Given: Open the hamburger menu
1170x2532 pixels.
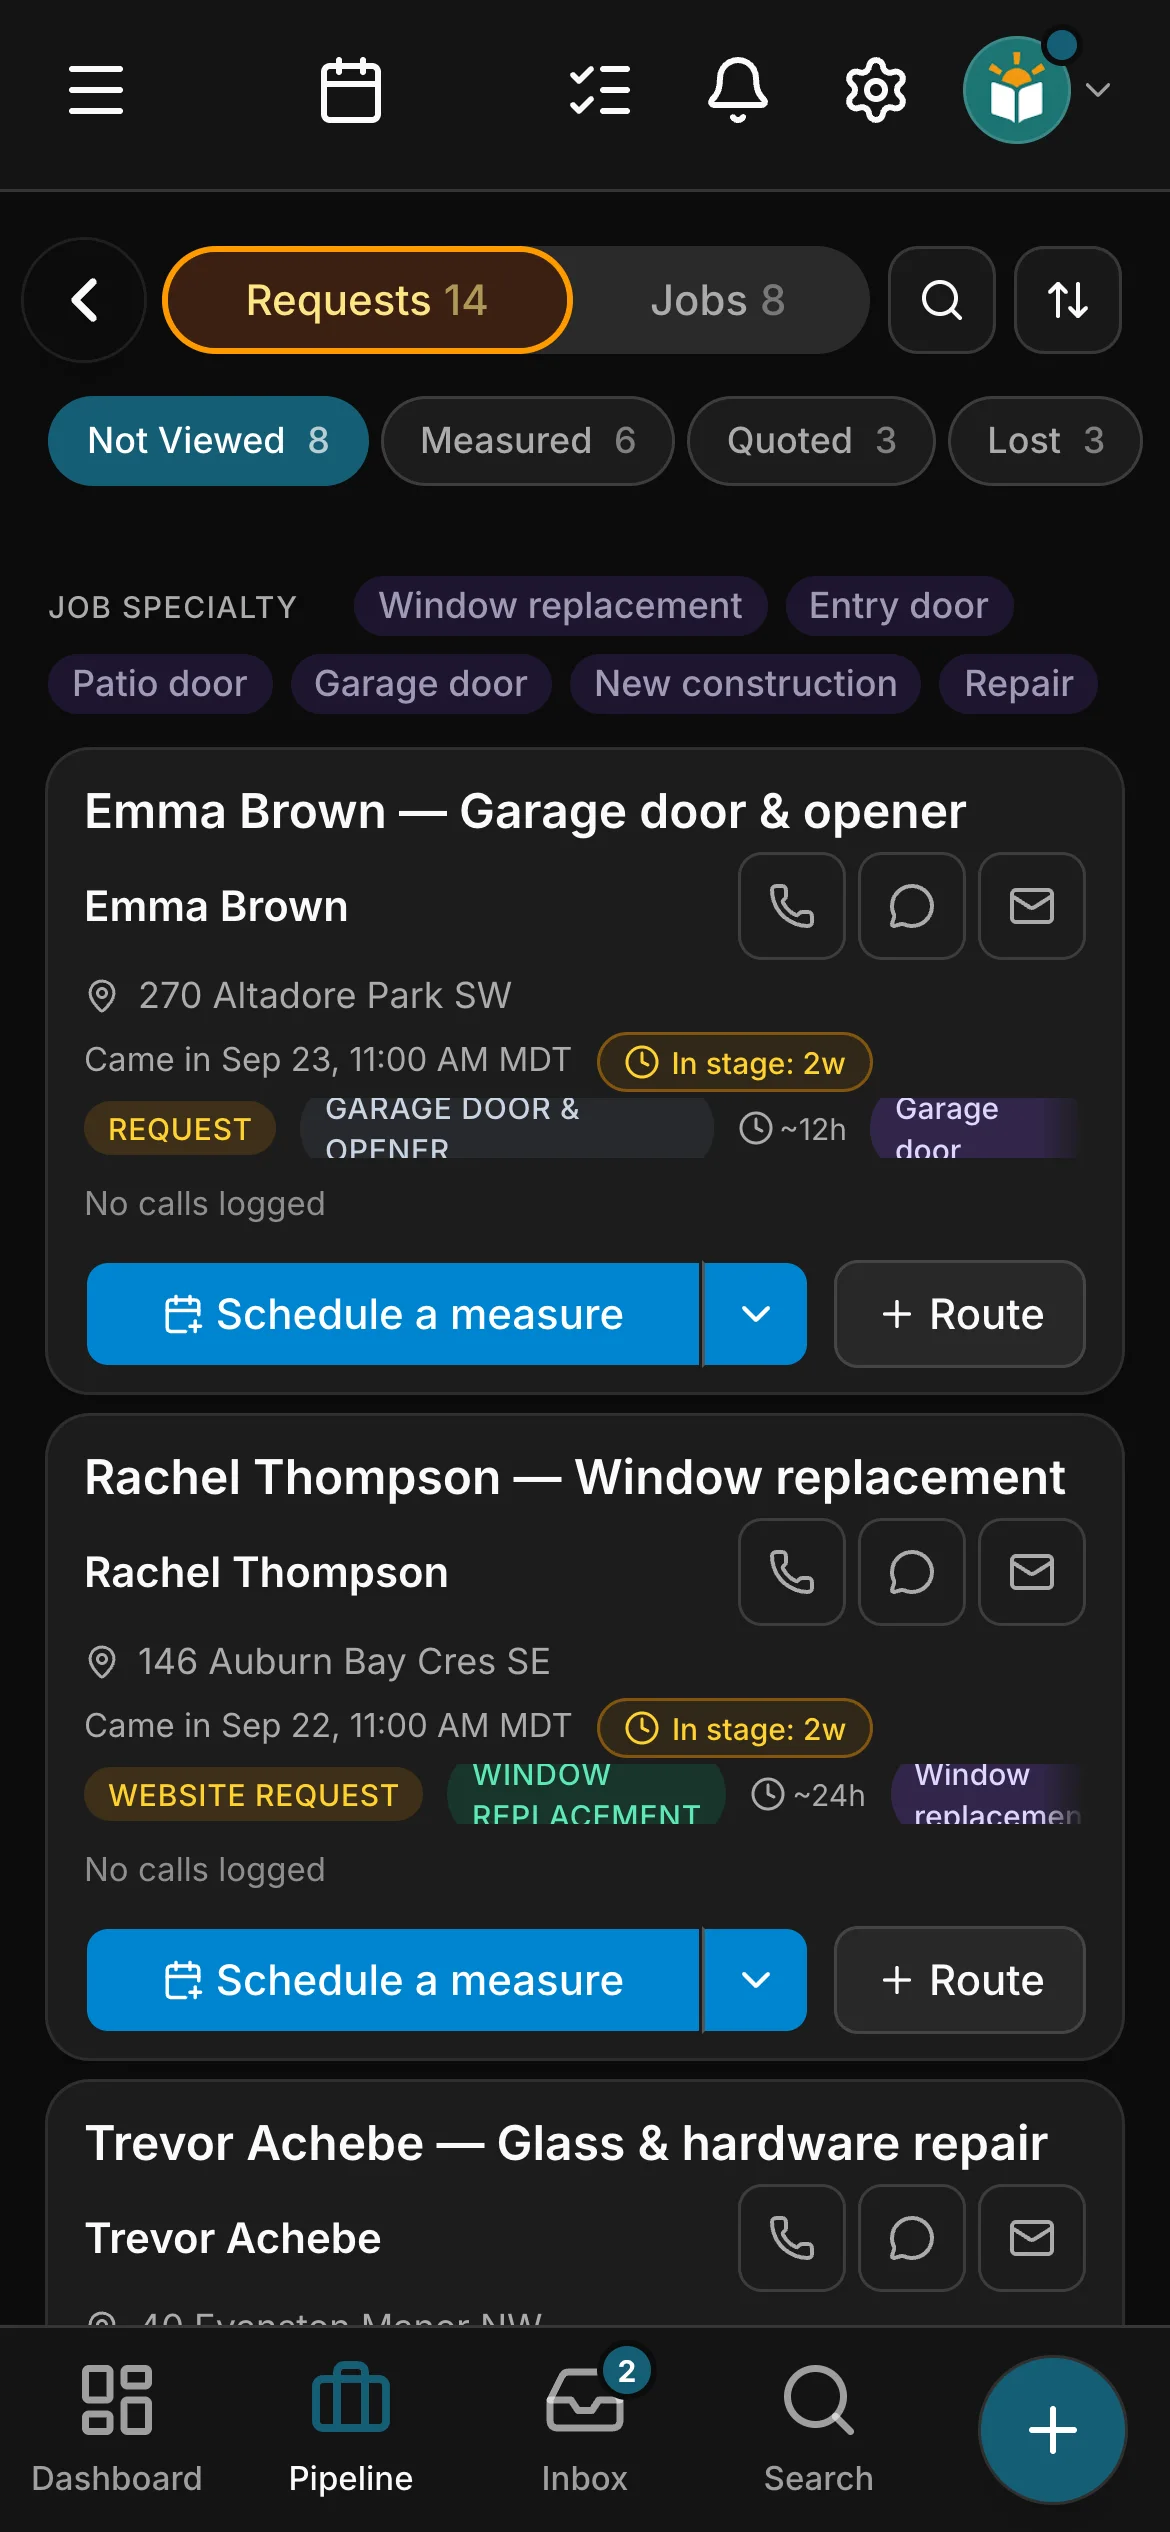Looking at the screenshot, I should click(96, 90).
